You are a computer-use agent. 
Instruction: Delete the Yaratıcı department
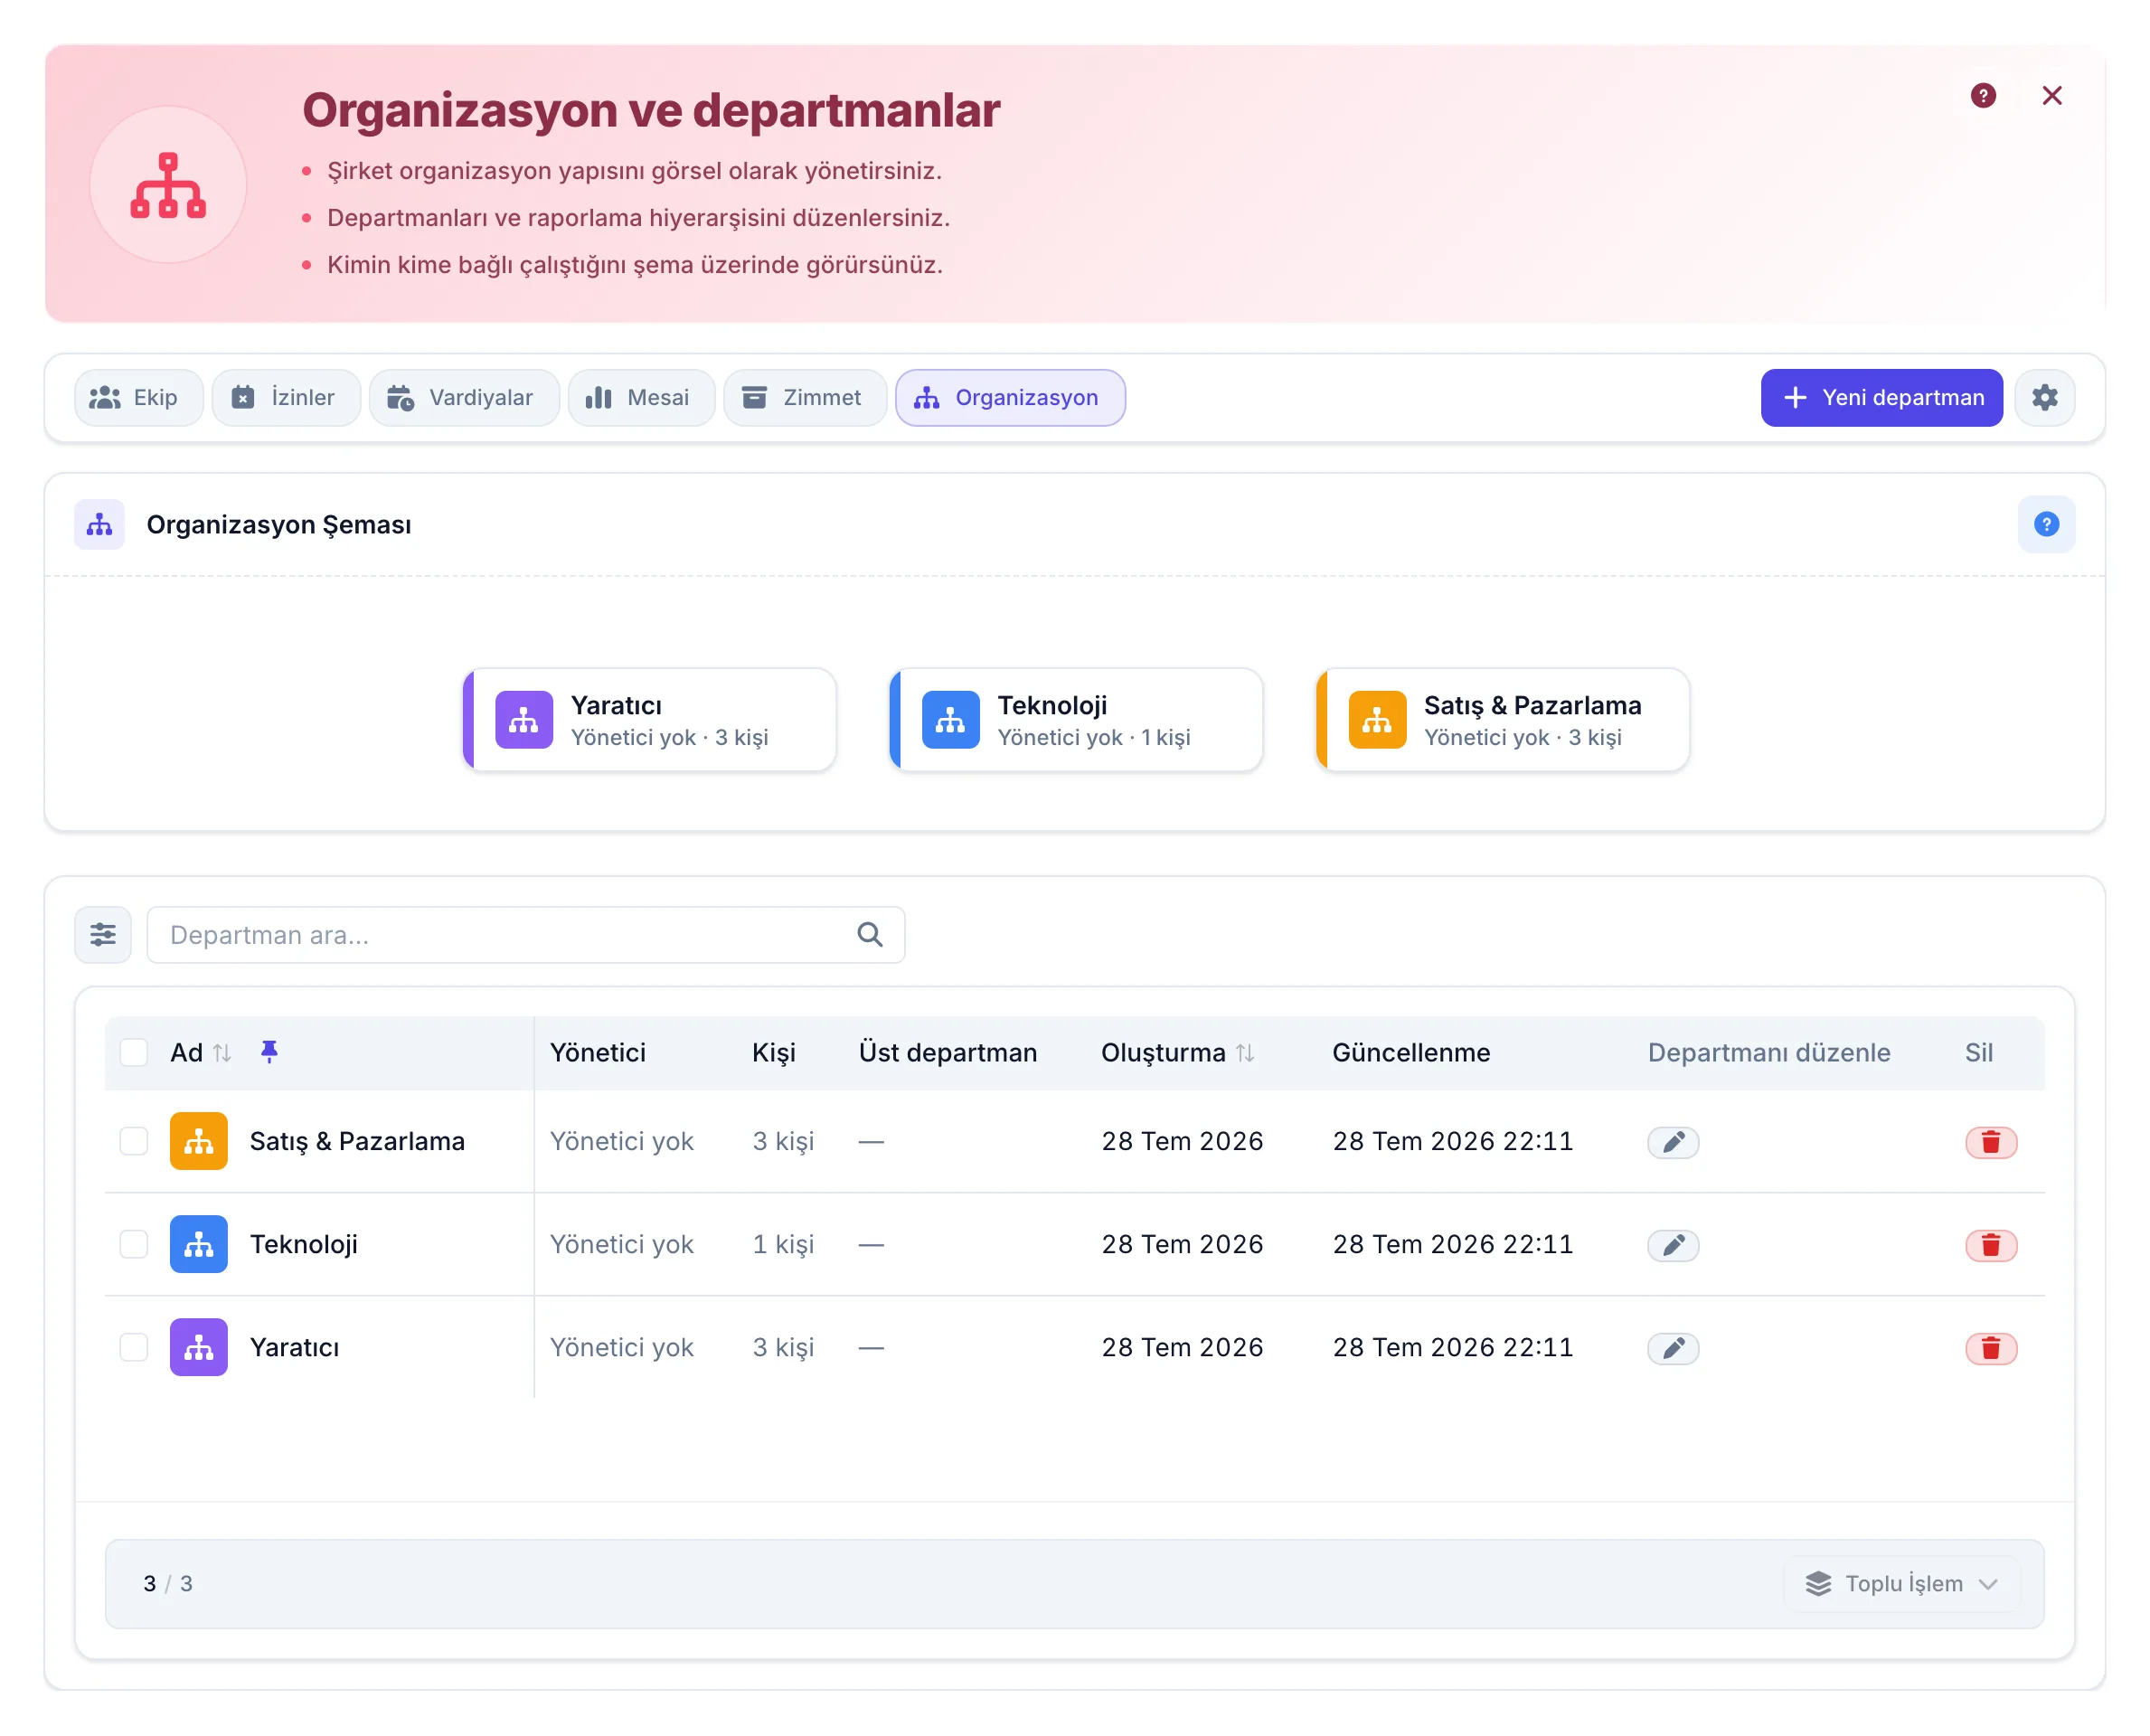coord(1991,1347)
